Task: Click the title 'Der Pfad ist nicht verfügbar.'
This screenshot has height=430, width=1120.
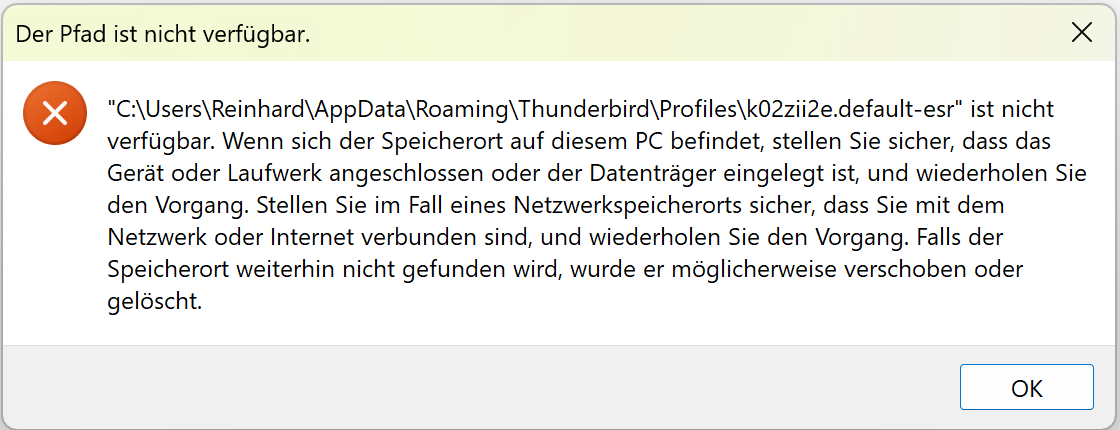Action: tap(164, 35)
